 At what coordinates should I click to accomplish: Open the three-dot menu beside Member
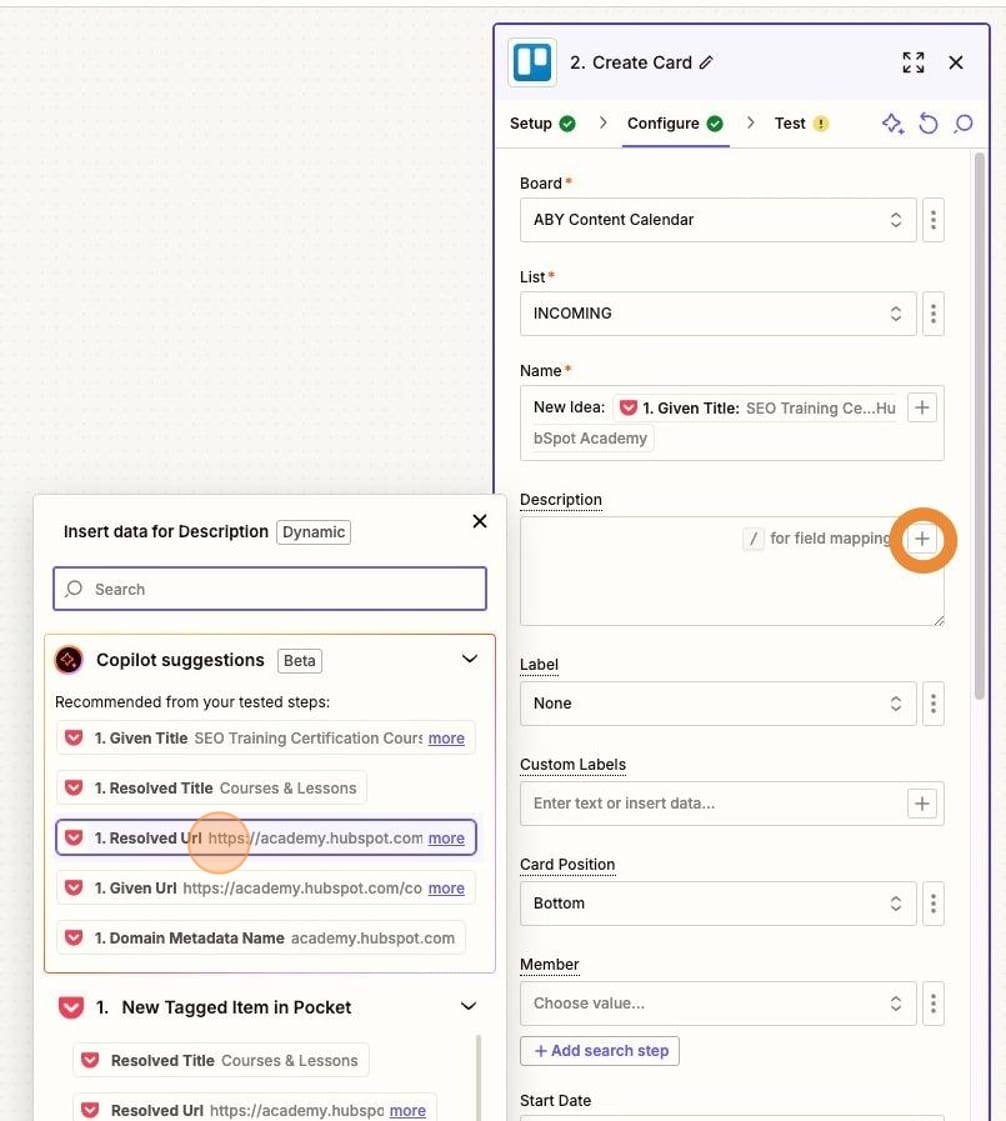pyautogui.click(x=933, y=1003)
